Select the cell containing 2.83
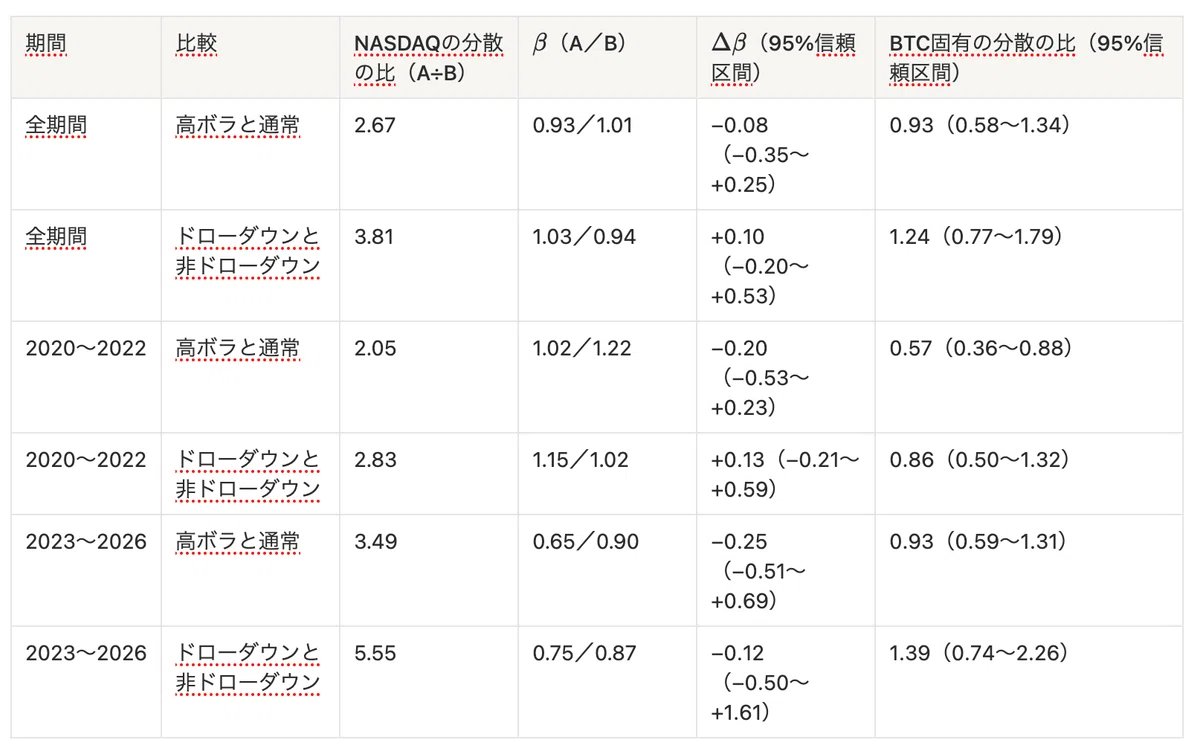Viewport: 1200px width, 754px height. click(429, 474)
